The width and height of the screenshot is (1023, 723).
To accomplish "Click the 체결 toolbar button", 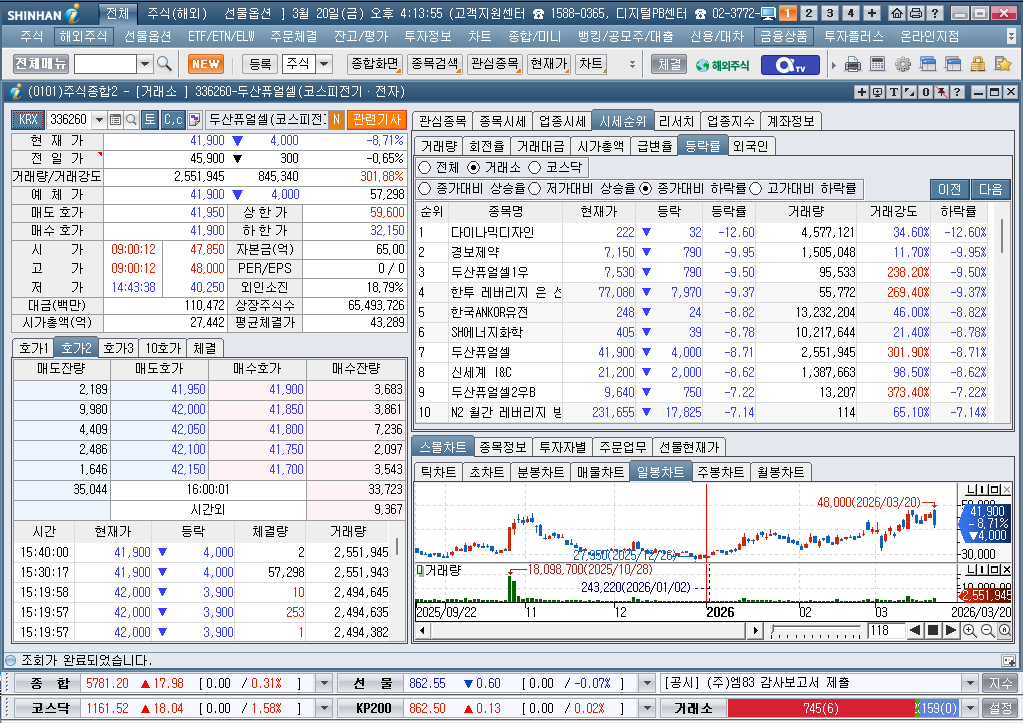I will click(670, 64).
